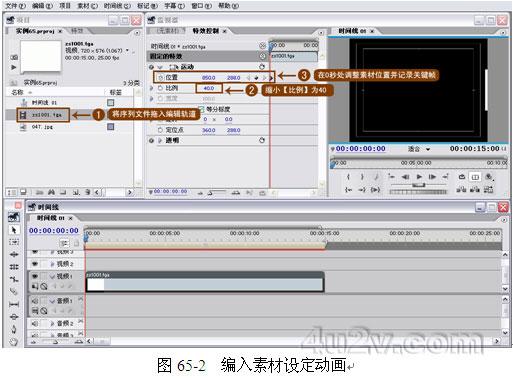513x379 pixels.
Task: Expand Video 2 track
Action: [x=52, y=264]
